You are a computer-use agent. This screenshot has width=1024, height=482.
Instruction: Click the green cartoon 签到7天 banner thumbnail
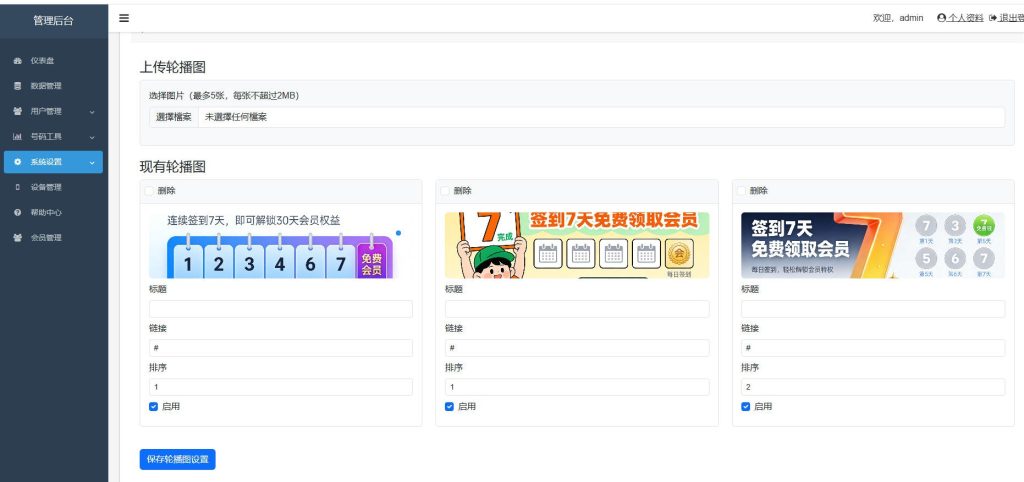tap(577, 246)
